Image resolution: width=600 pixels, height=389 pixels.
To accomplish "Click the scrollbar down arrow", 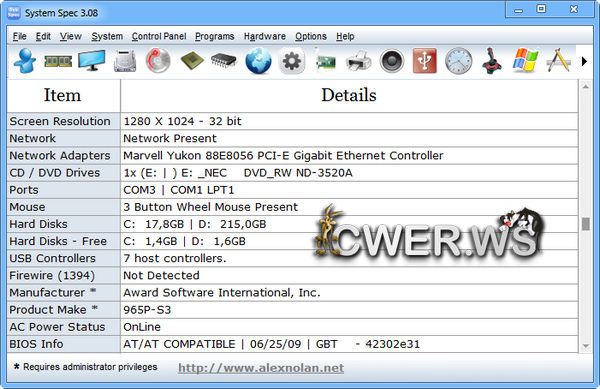I will (x=585, y=346).
